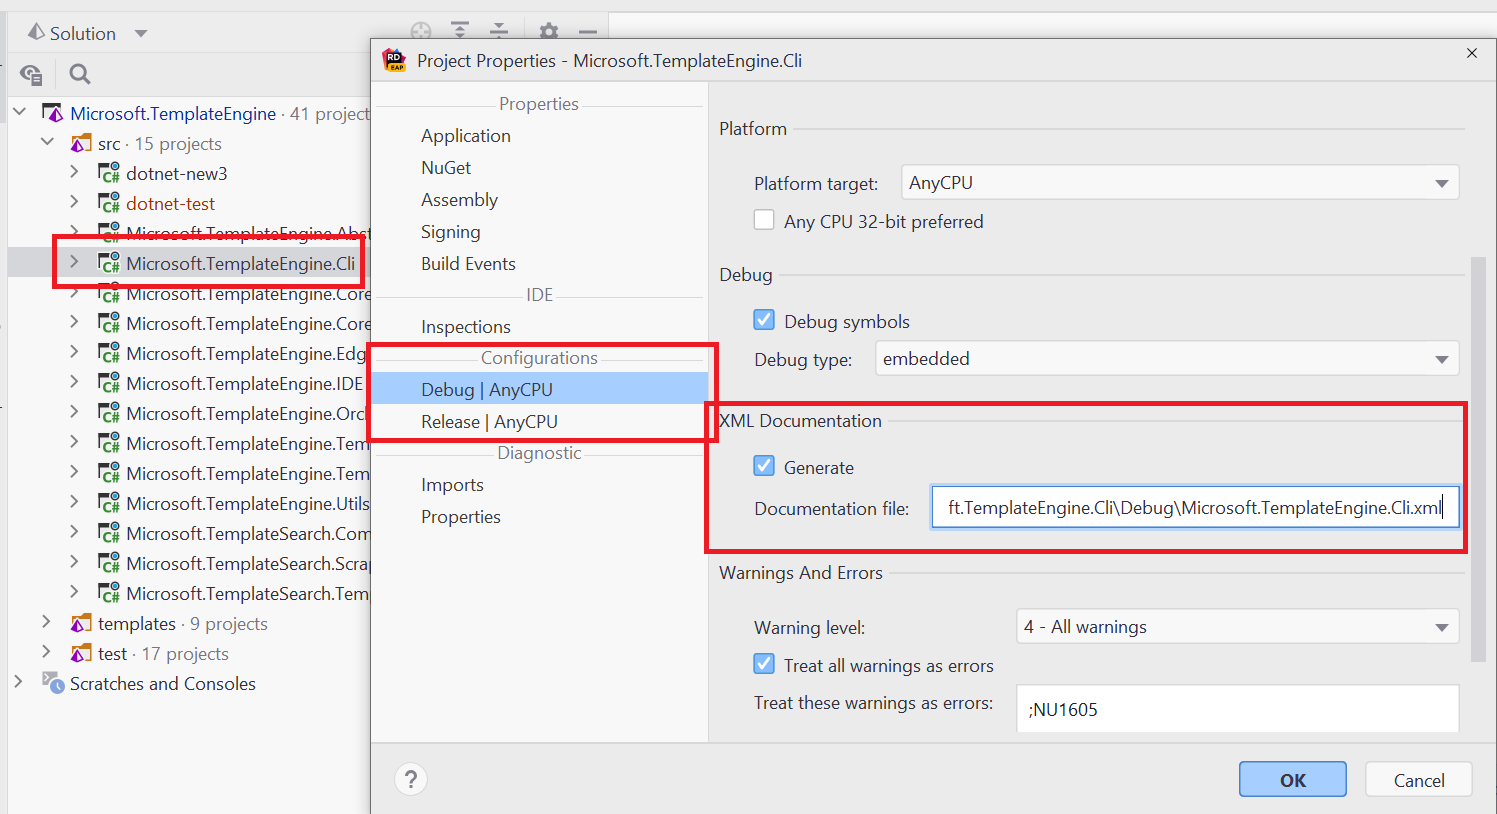
Task: Open the Warning level dropdown
Action: pyautogui.click(x=1237, y=627)
